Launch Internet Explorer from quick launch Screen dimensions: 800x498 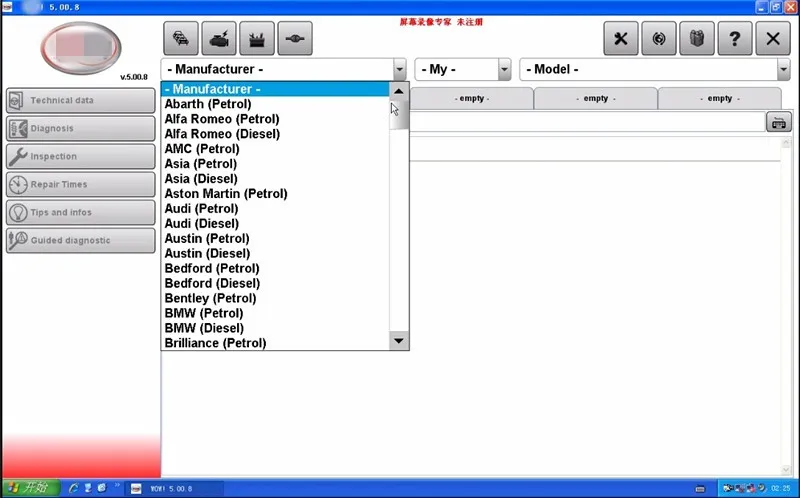[x=74, y=488]
